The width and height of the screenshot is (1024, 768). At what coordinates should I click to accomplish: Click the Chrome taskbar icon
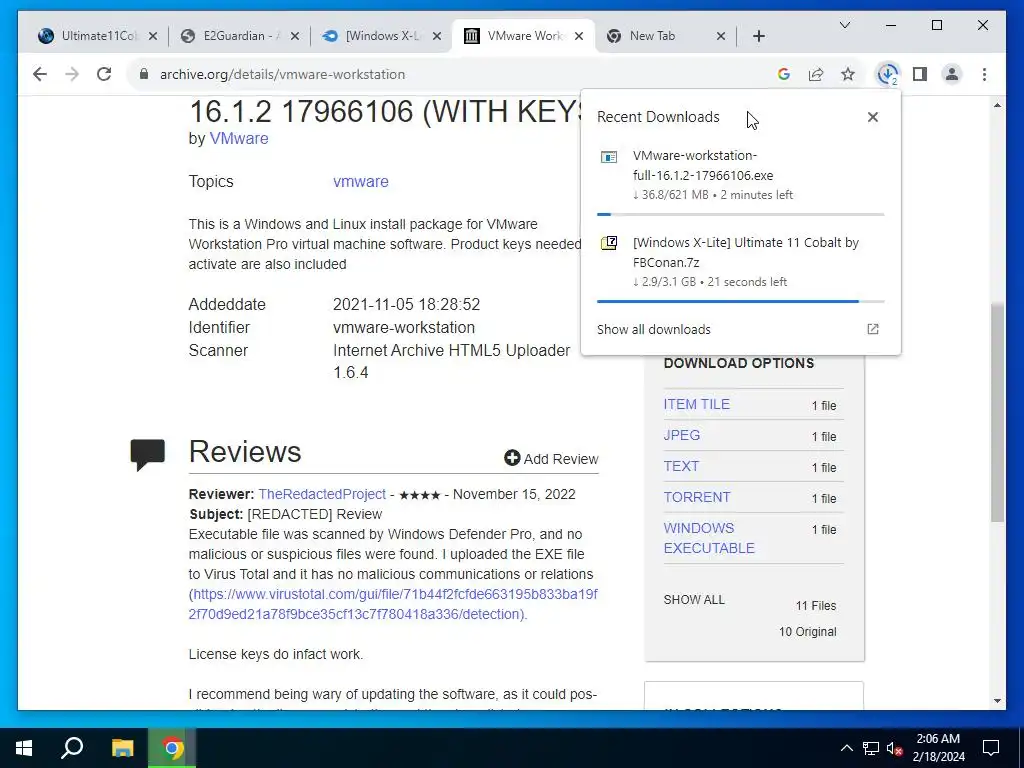point(172,748)
